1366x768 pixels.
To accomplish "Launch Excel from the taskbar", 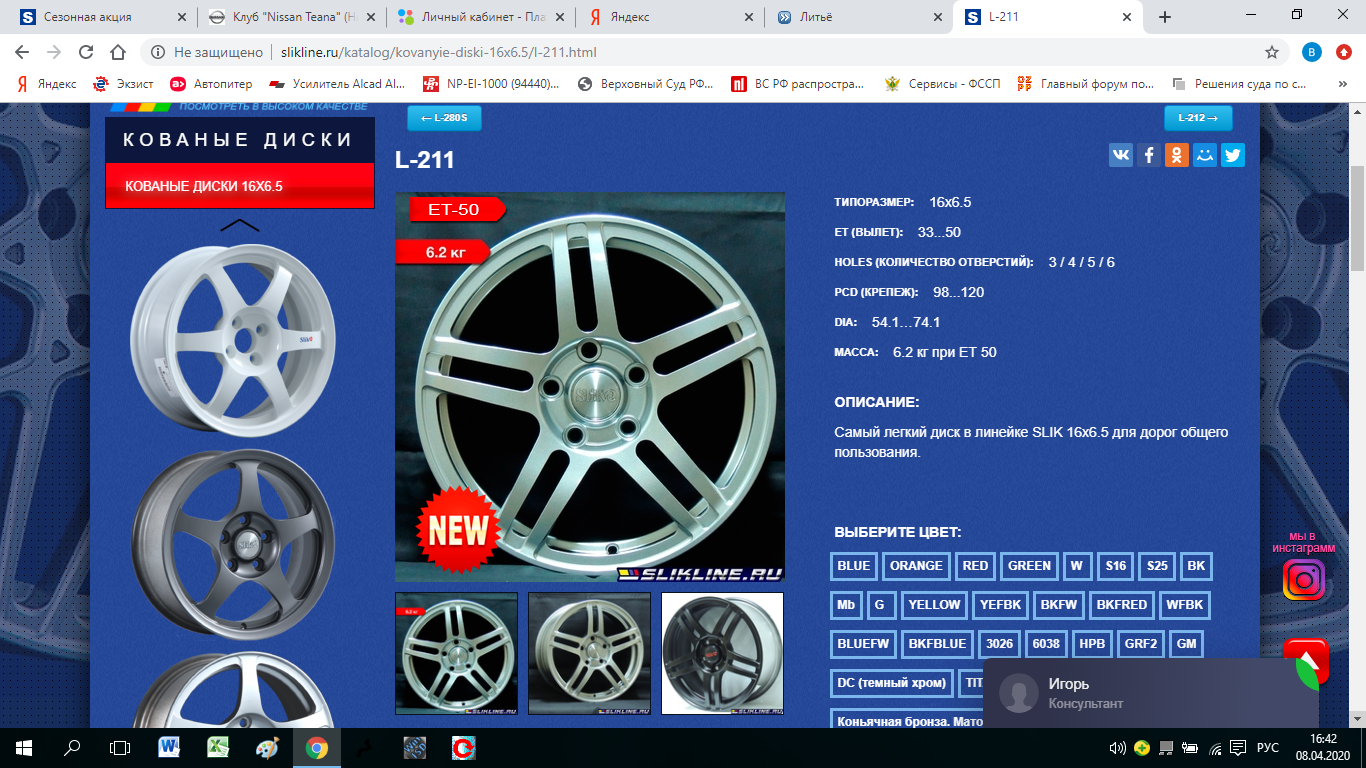I will click(x=217, y=747).
